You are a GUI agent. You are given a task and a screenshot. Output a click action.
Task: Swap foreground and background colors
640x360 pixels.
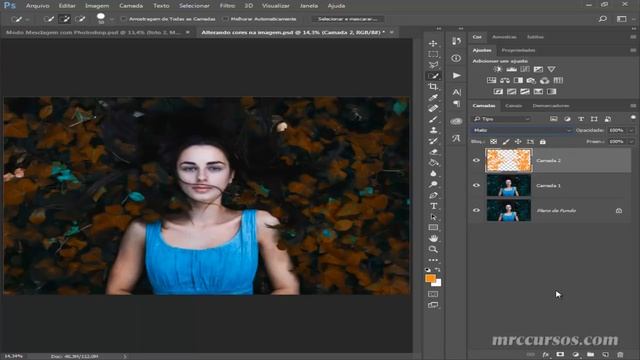(438, 270)
